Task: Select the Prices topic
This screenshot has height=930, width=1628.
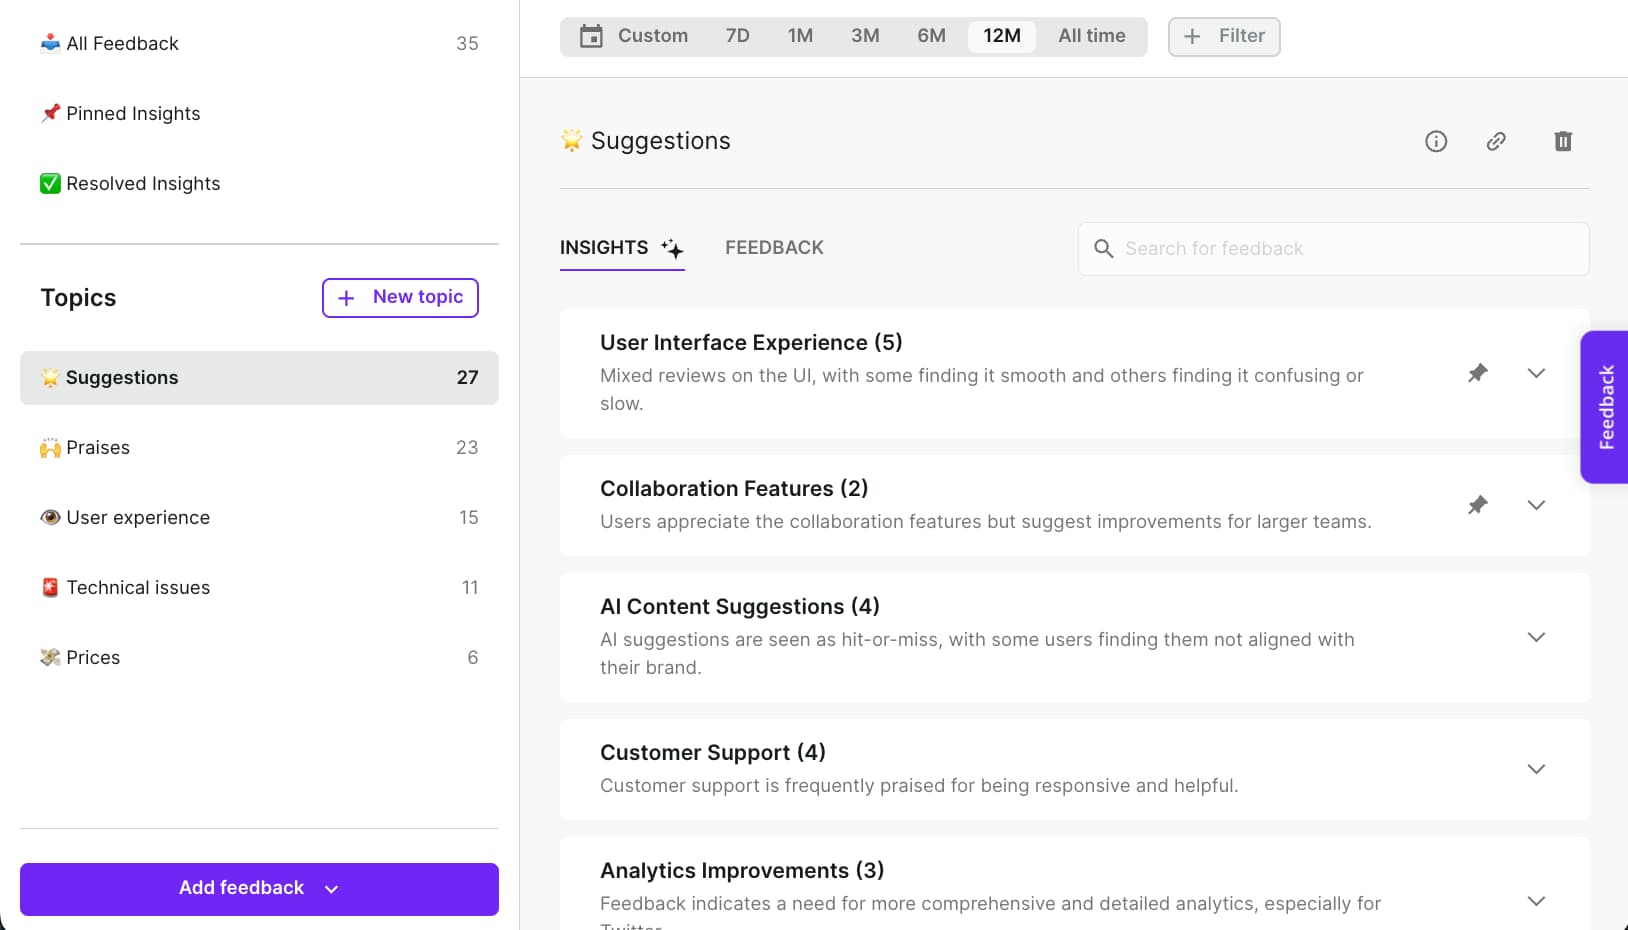Action: 259,658
